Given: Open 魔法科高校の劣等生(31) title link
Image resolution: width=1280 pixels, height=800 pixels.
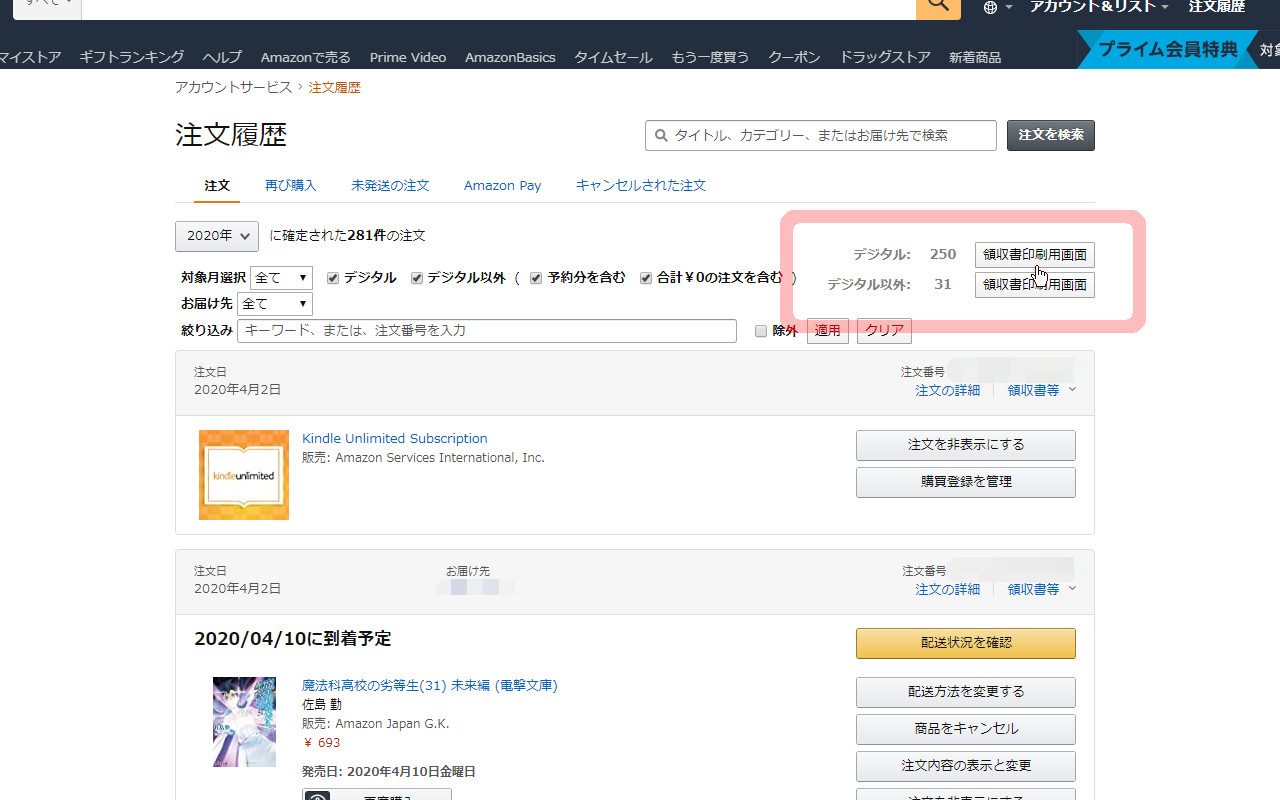Looking at the screenshot, I should click(430, 686).
